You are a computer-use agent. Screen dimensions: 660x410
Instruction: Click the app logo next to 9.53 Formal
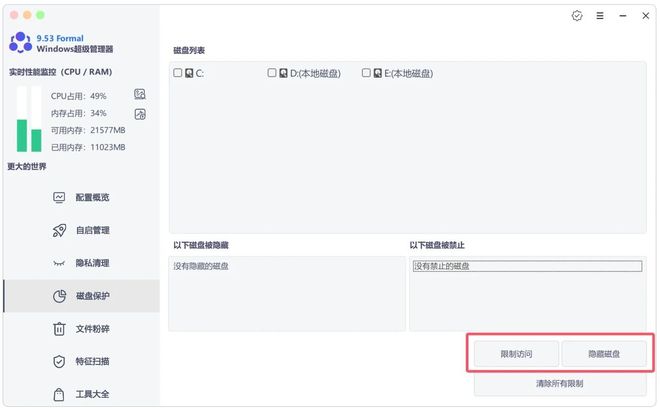point(20,43)
